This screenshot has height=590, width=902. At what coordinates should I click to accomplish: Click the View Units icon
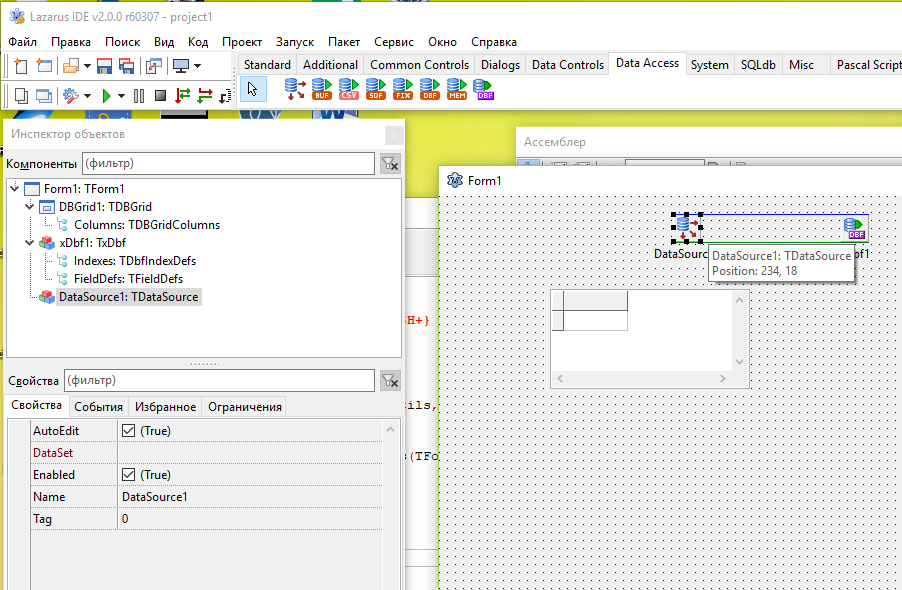pyautogui.click(x=21, y=95)
